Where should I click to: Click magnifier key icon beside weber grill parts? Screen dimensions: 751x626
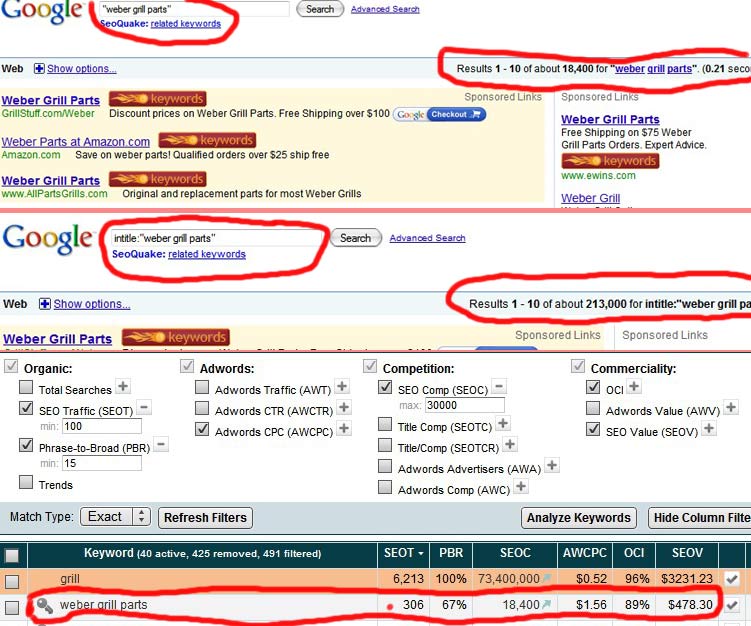point(45,605)
